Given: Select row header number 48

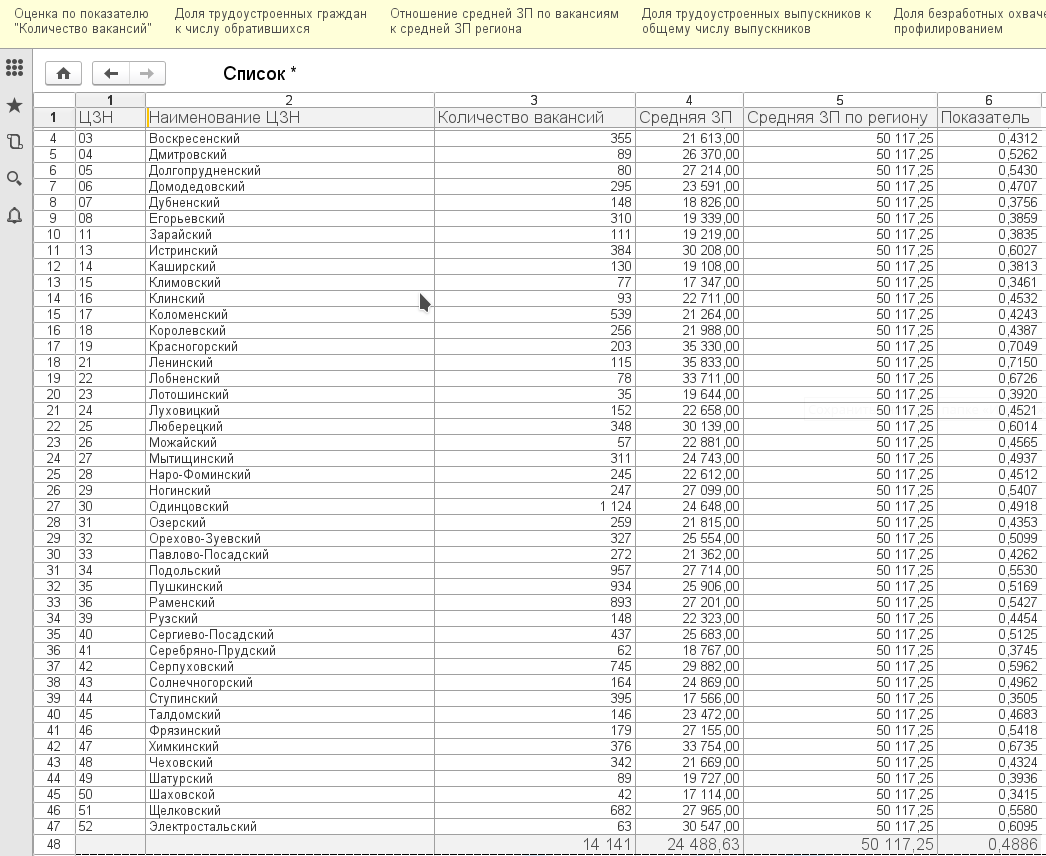Looking at the screenshot, I should click(x=53, y=845).
